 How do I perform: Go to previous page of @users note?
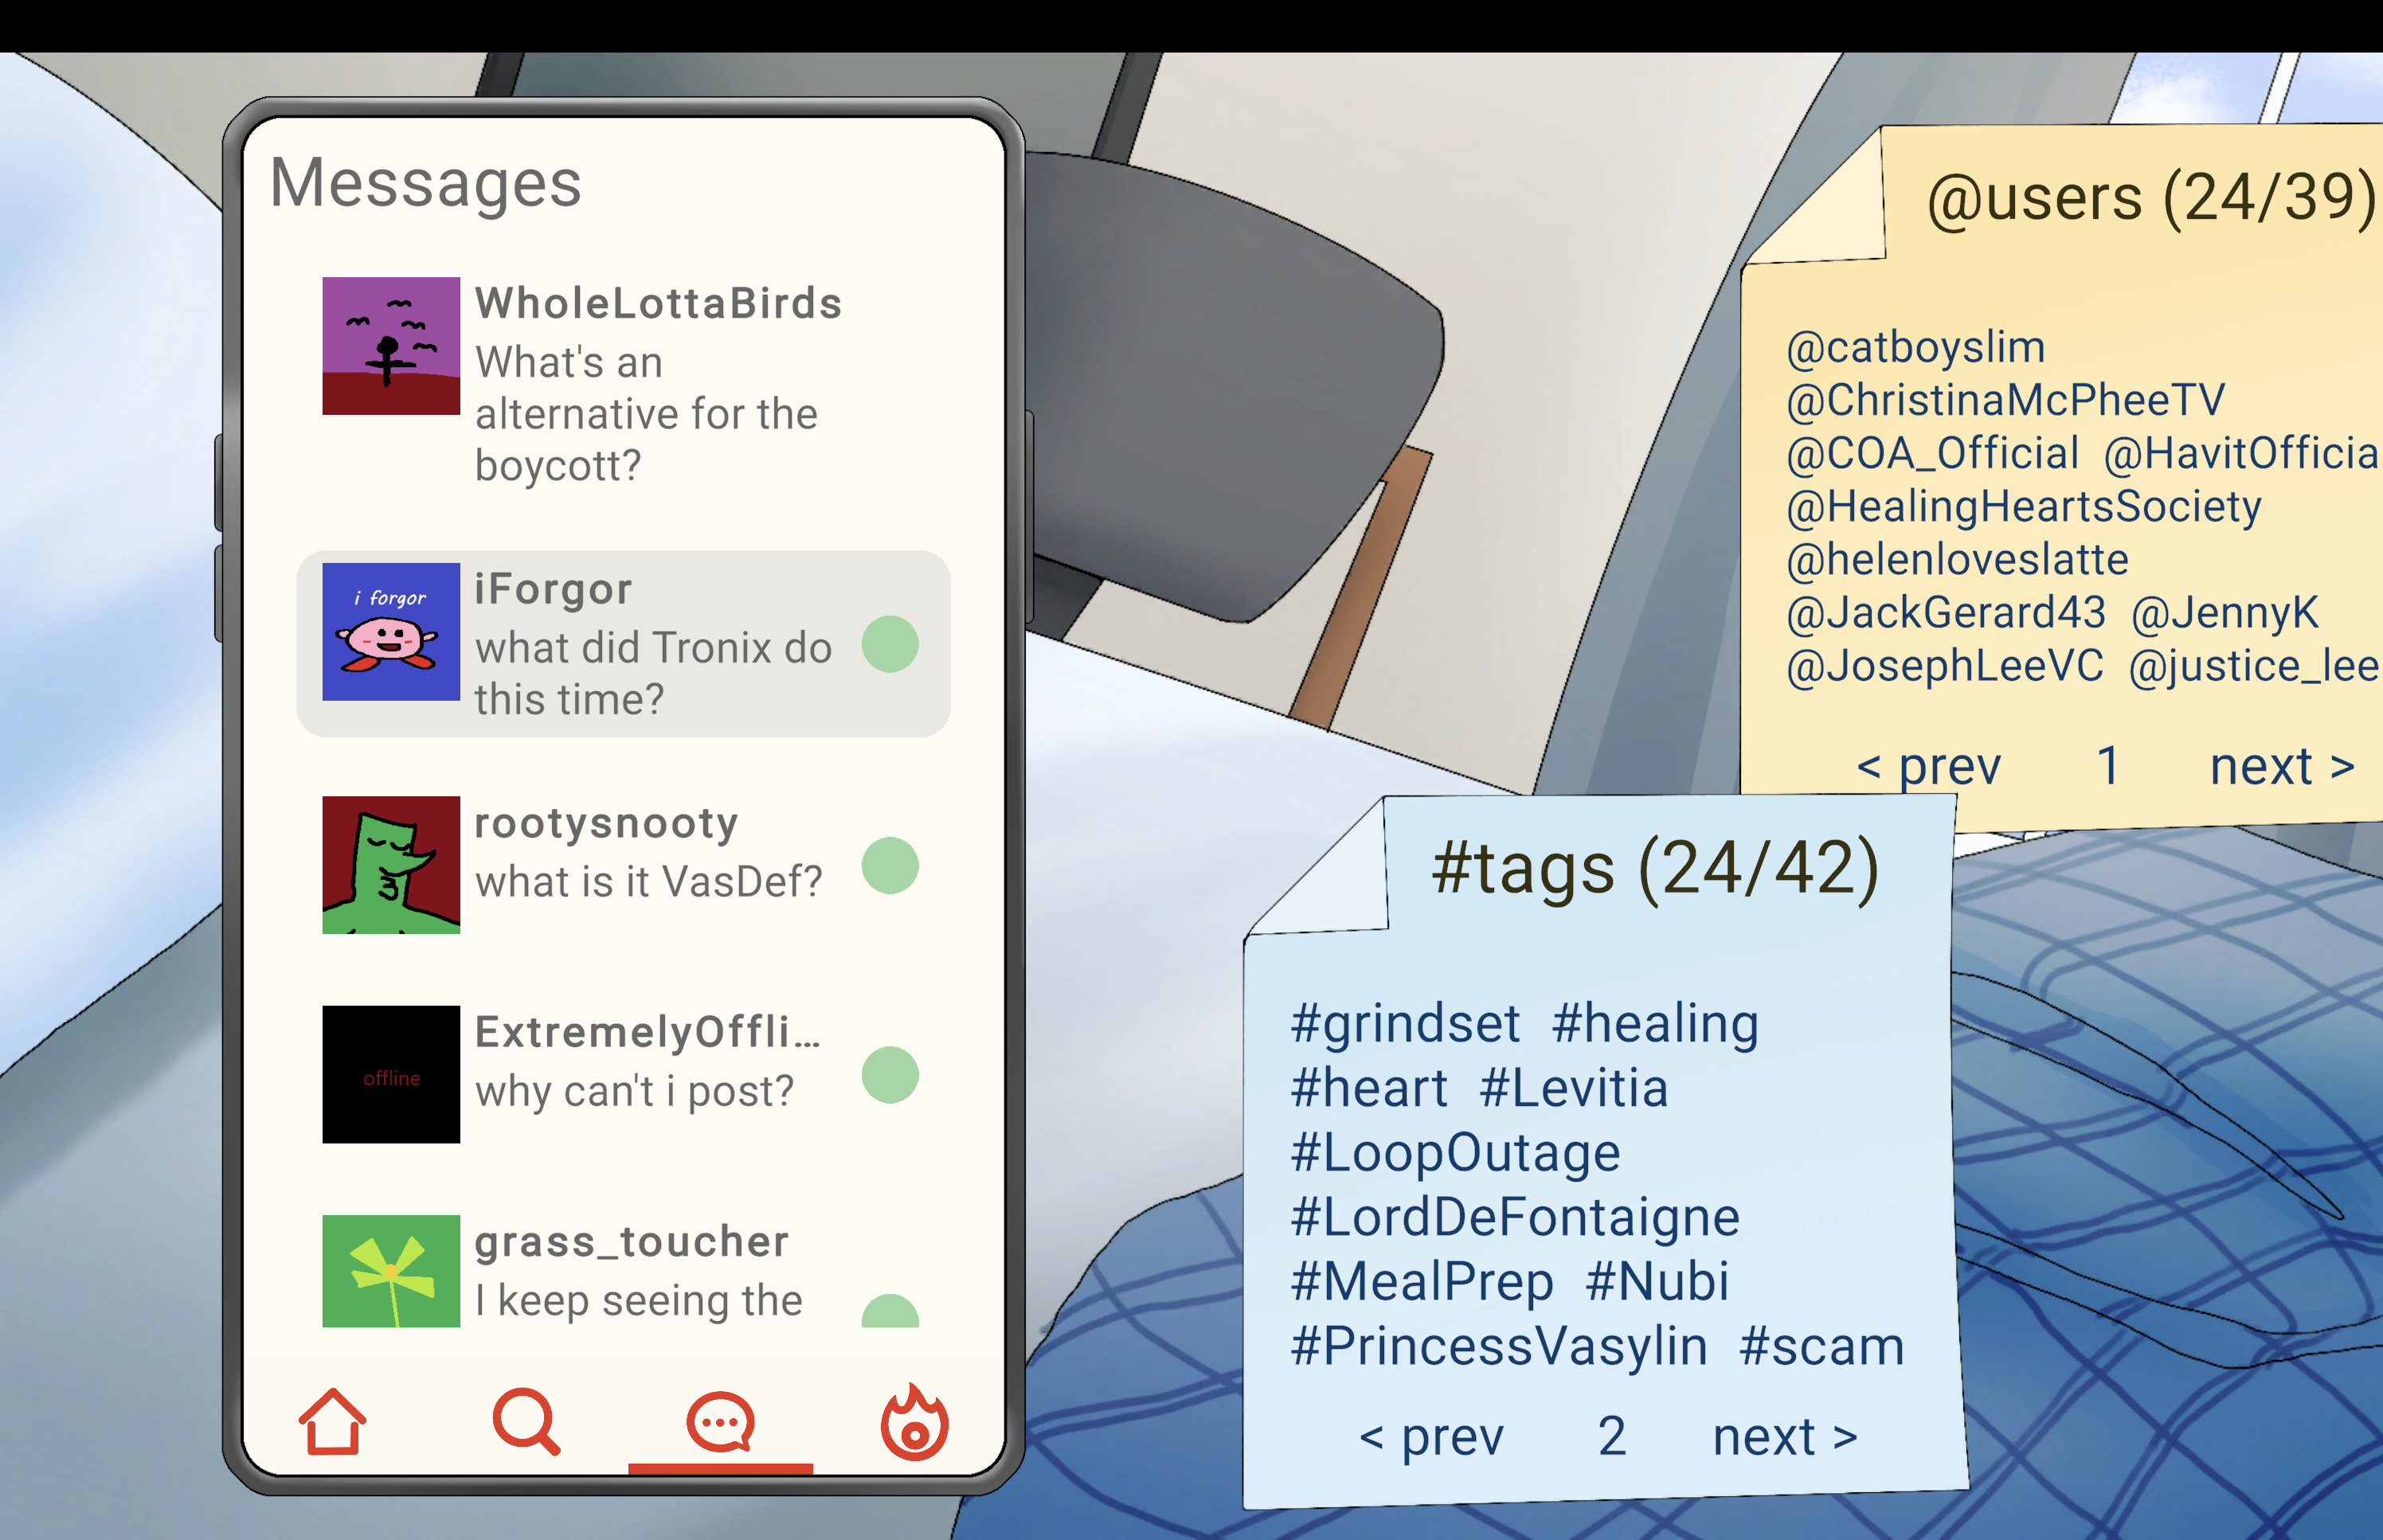(x=1929, y=767)
